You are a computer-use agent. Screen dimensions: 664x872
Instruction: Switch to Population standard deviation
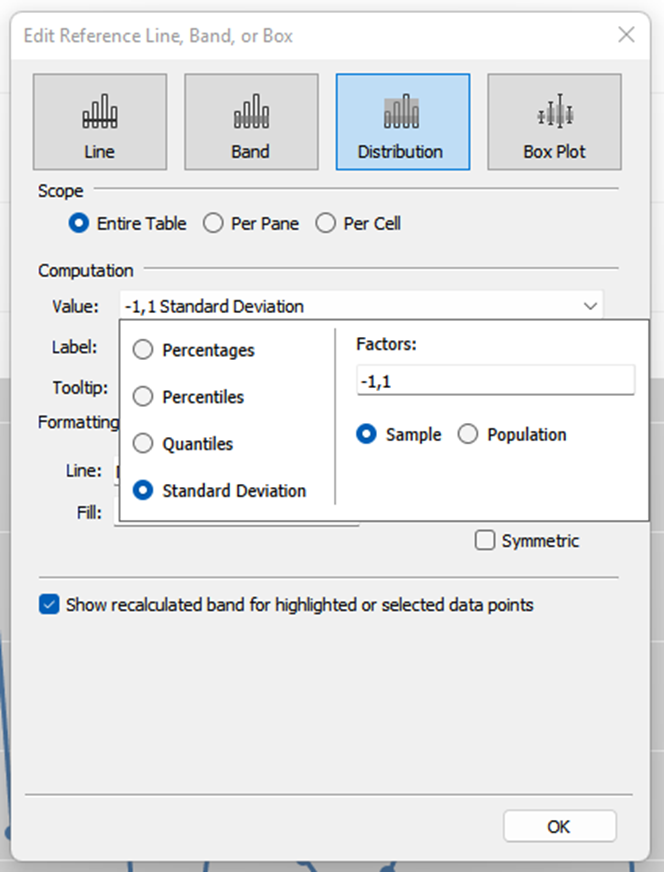point(468,435)
